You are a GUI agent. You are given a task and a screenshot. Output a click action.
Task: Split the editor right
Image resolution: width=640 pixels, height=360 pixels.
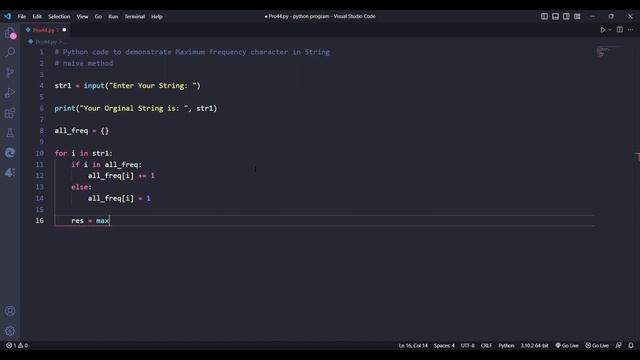[620, 30]
